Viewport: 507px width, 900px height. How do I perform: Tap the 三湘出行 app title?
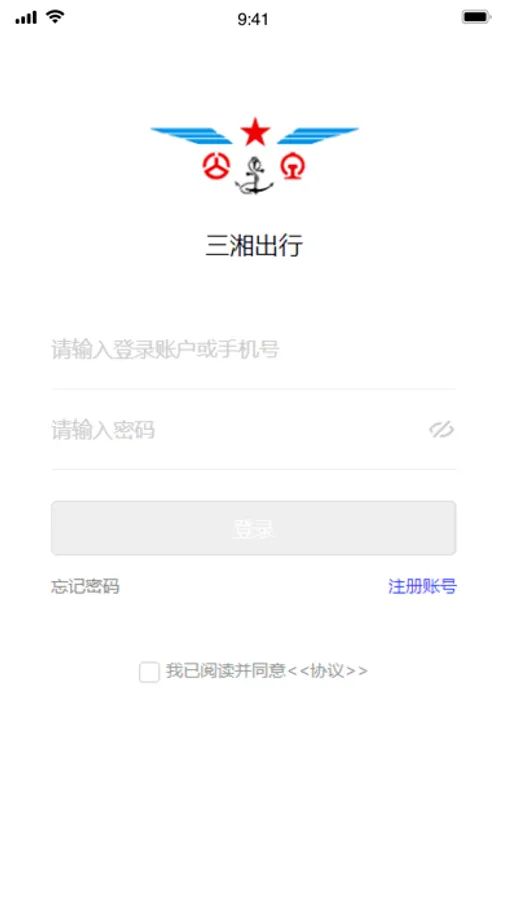pyautogui.click(x=254, y=246)
